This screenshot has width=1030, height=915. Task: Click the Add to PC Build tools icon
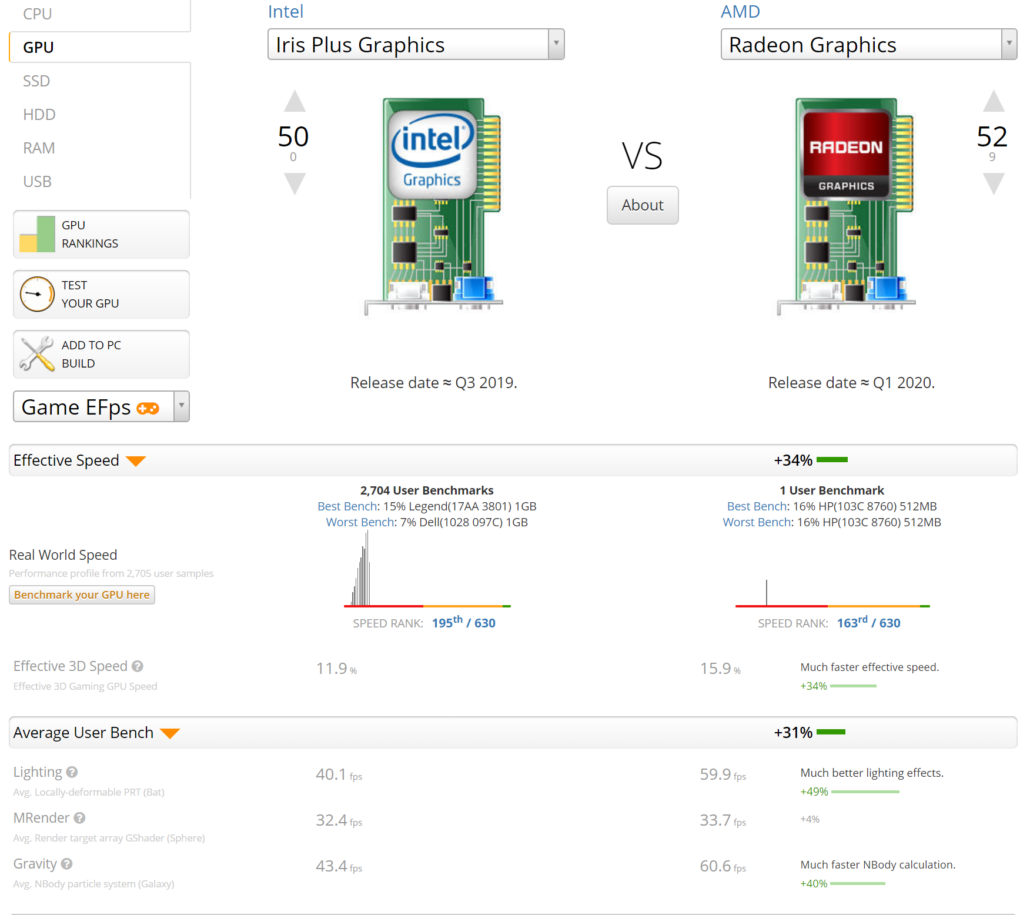[x=37, y=354]
